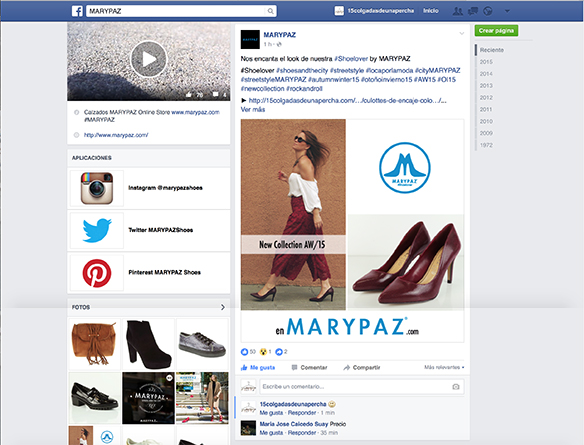Jump to 2014 in timeline
This screenshot has width=584, height=445.
(486, 74)
